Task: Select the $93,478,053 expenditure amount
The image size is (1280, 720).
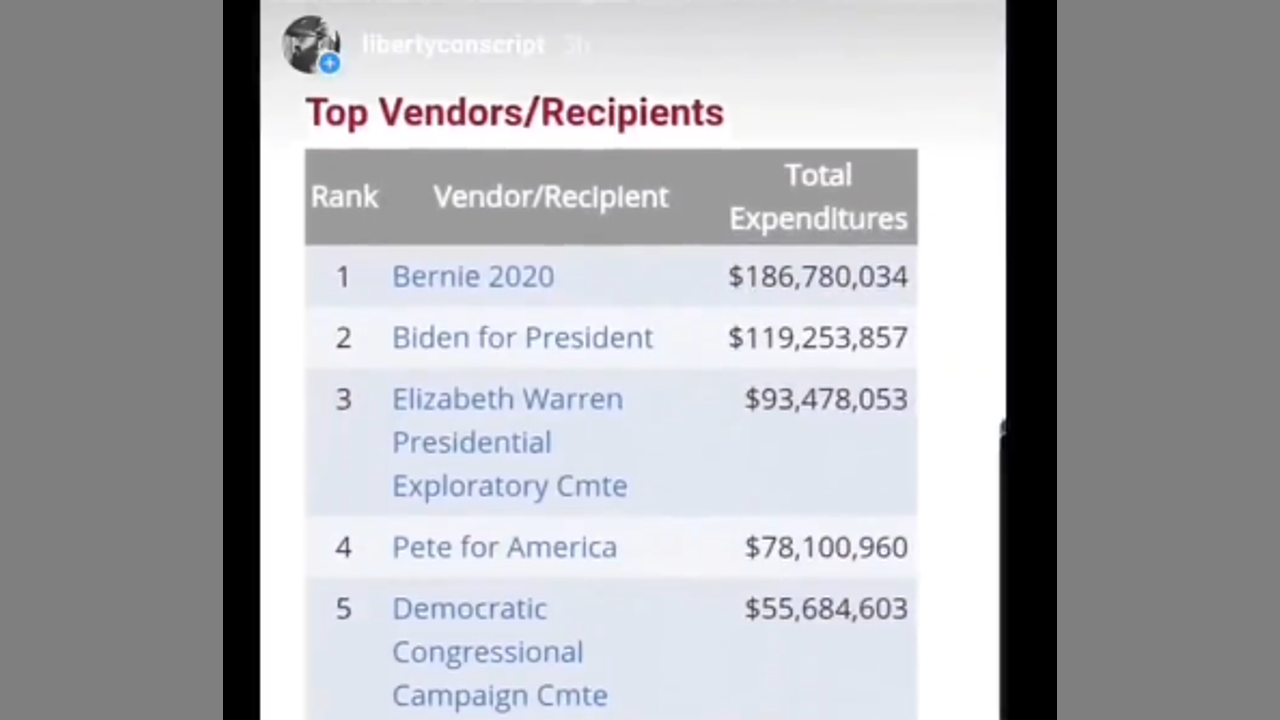Action: coord(826,399)
